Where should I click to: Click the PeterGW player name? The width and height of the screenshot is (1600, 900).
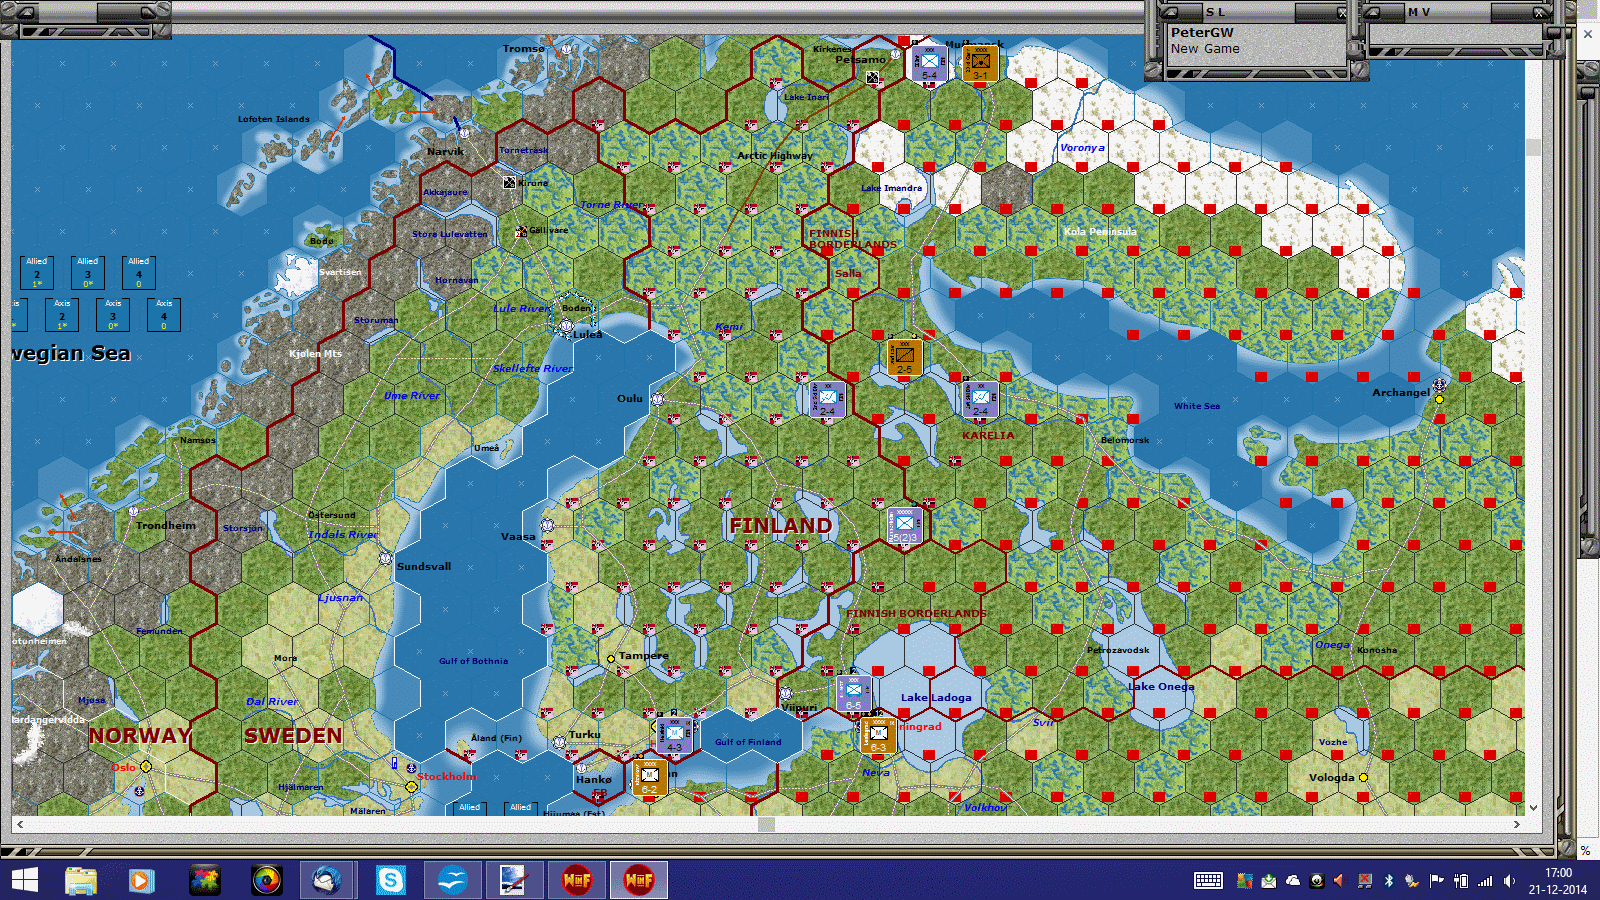[x=1202, y=32]
